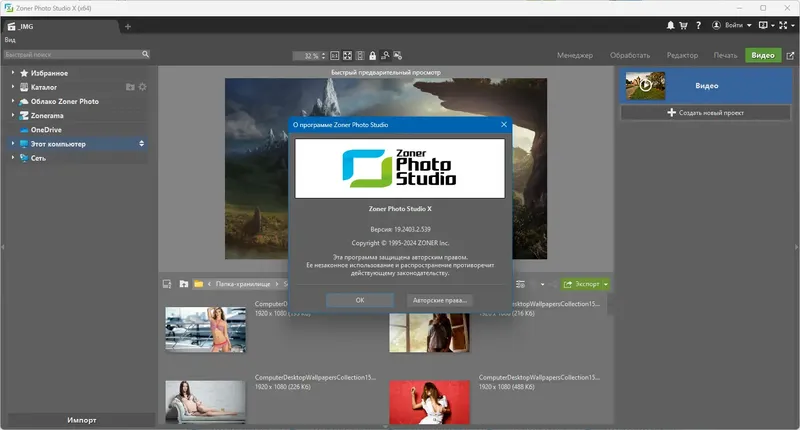The image size is (800, 430).
Task: Select Zonerama in the navigator
Action: (46, 116)
